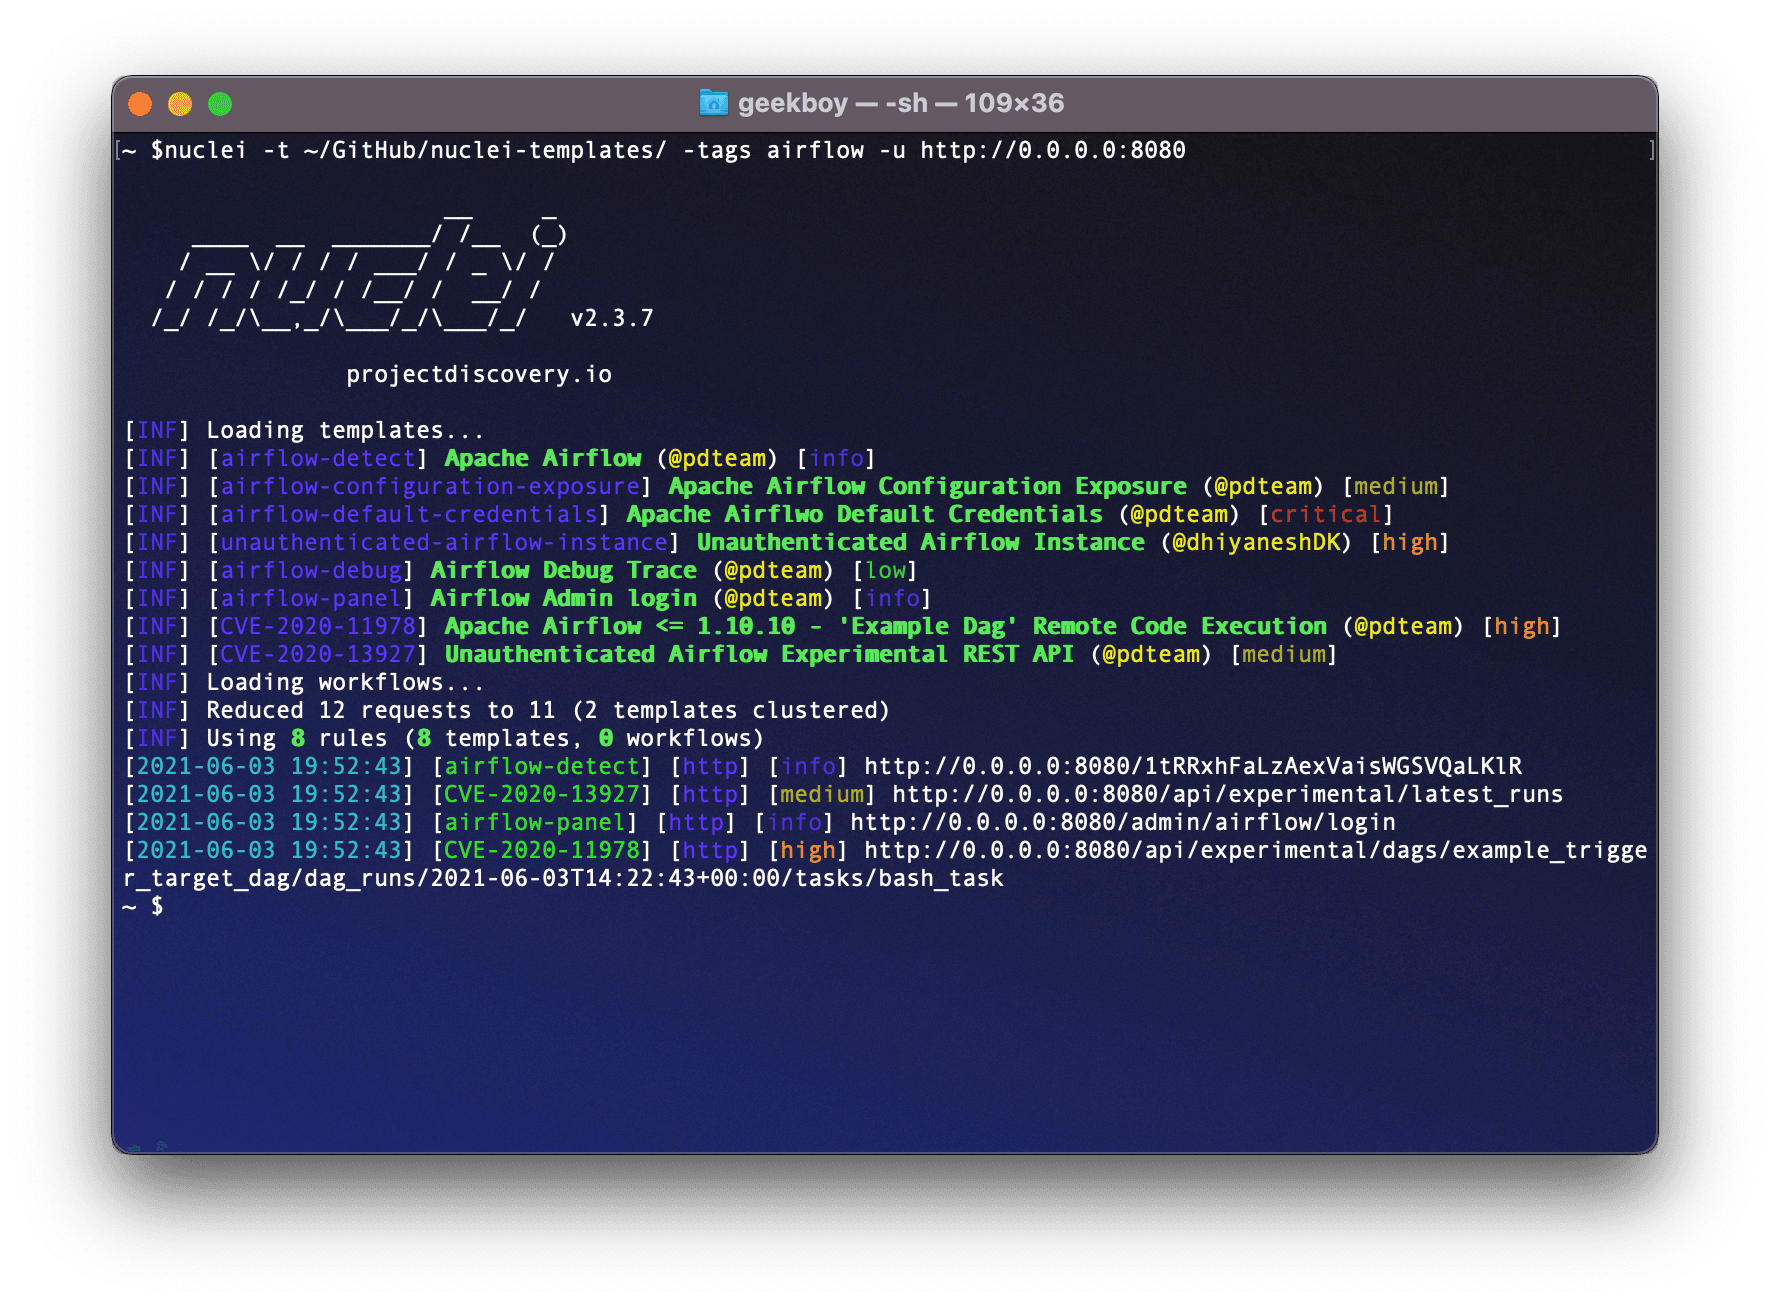Screen dimensions: 1770x1302
Task: Close the terminal with the red button
Action: [140, 104]
